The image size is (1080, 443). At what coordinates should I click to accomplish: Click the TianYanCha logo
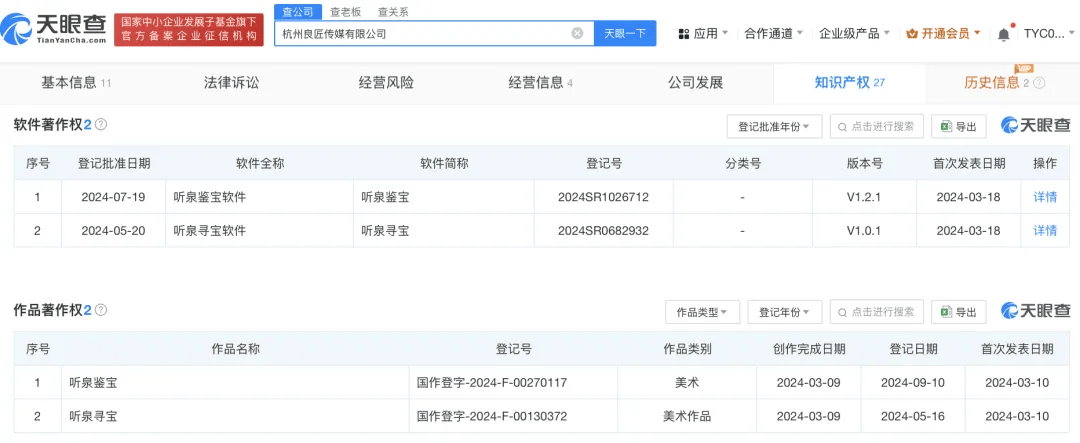click(x=54, y=30)
